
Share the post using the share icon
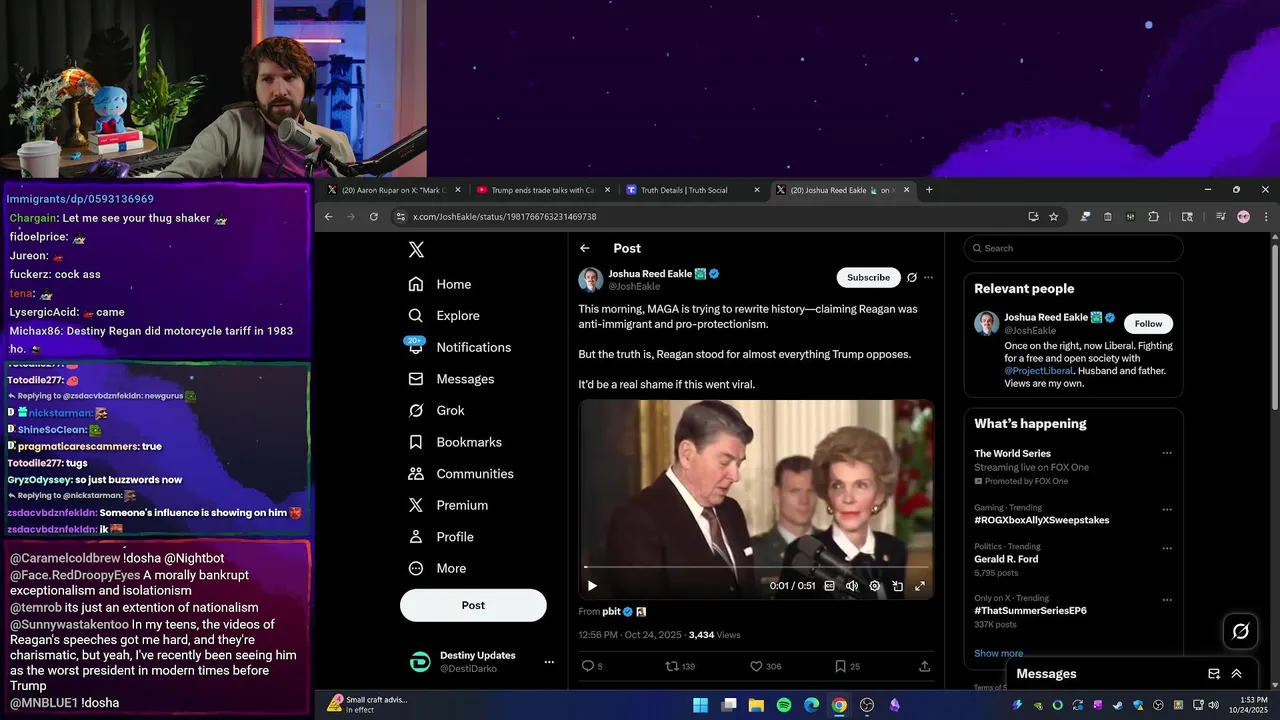tap(924, 666)
